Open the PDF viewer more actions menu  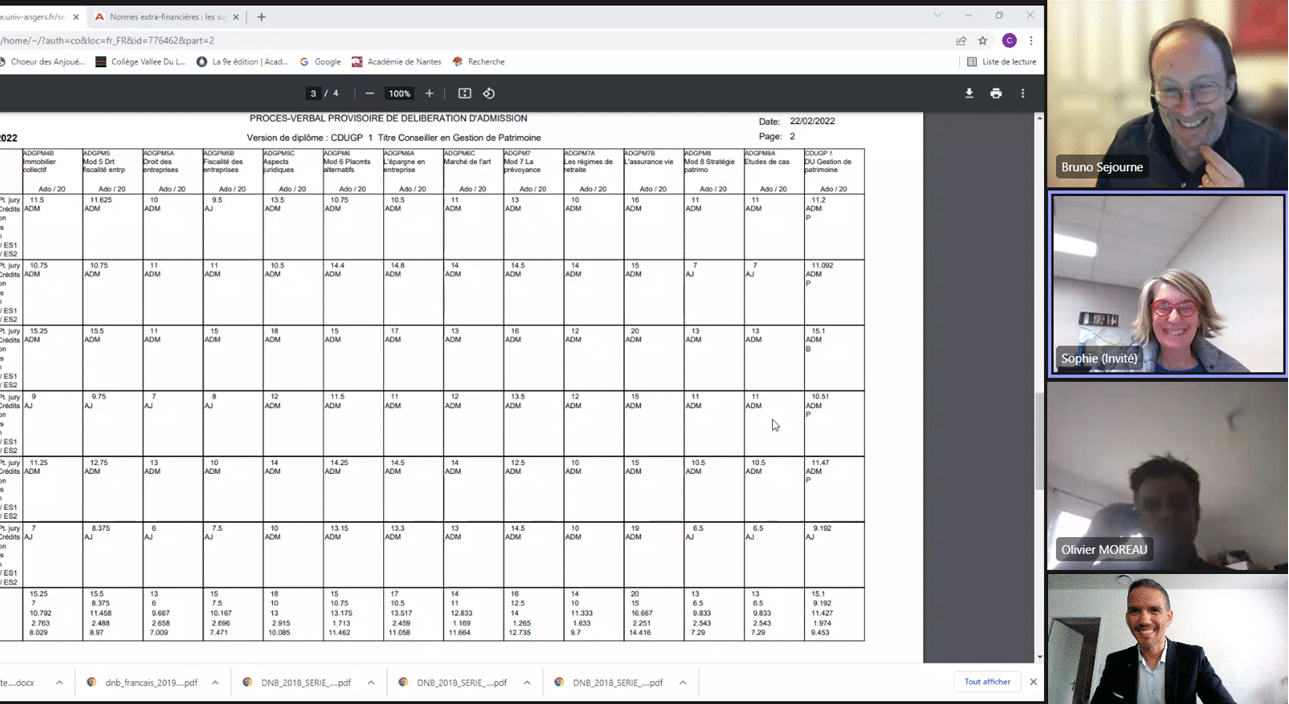(1022, 93)
